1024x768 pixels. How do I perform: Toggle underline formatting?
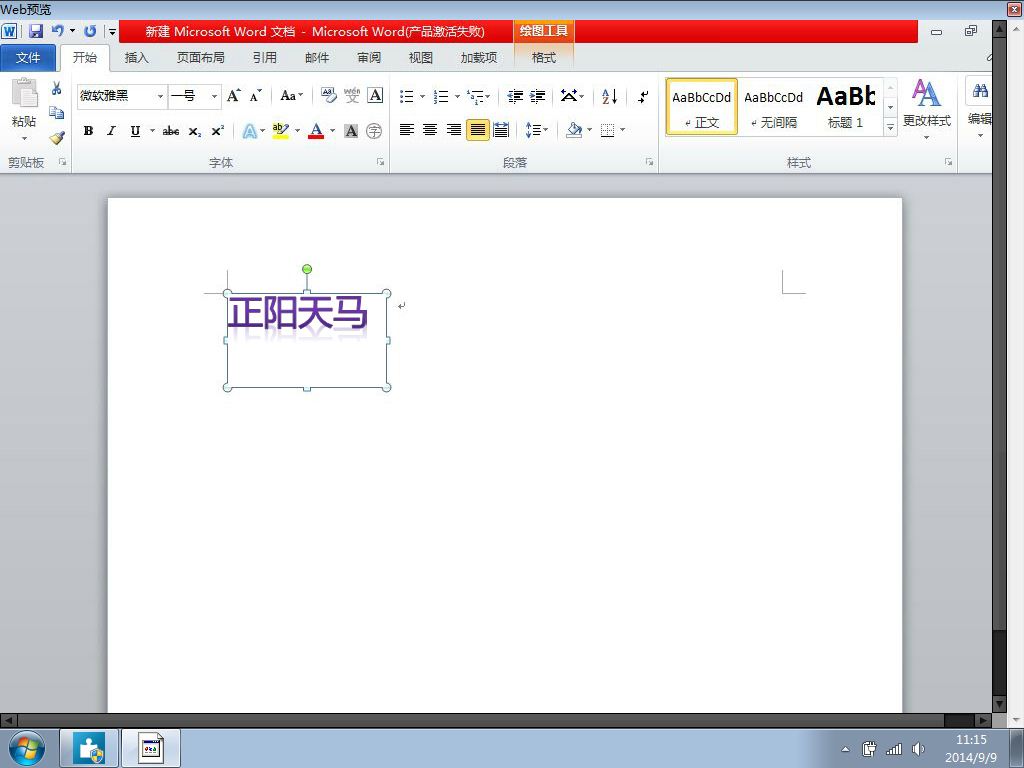point(135,131)
